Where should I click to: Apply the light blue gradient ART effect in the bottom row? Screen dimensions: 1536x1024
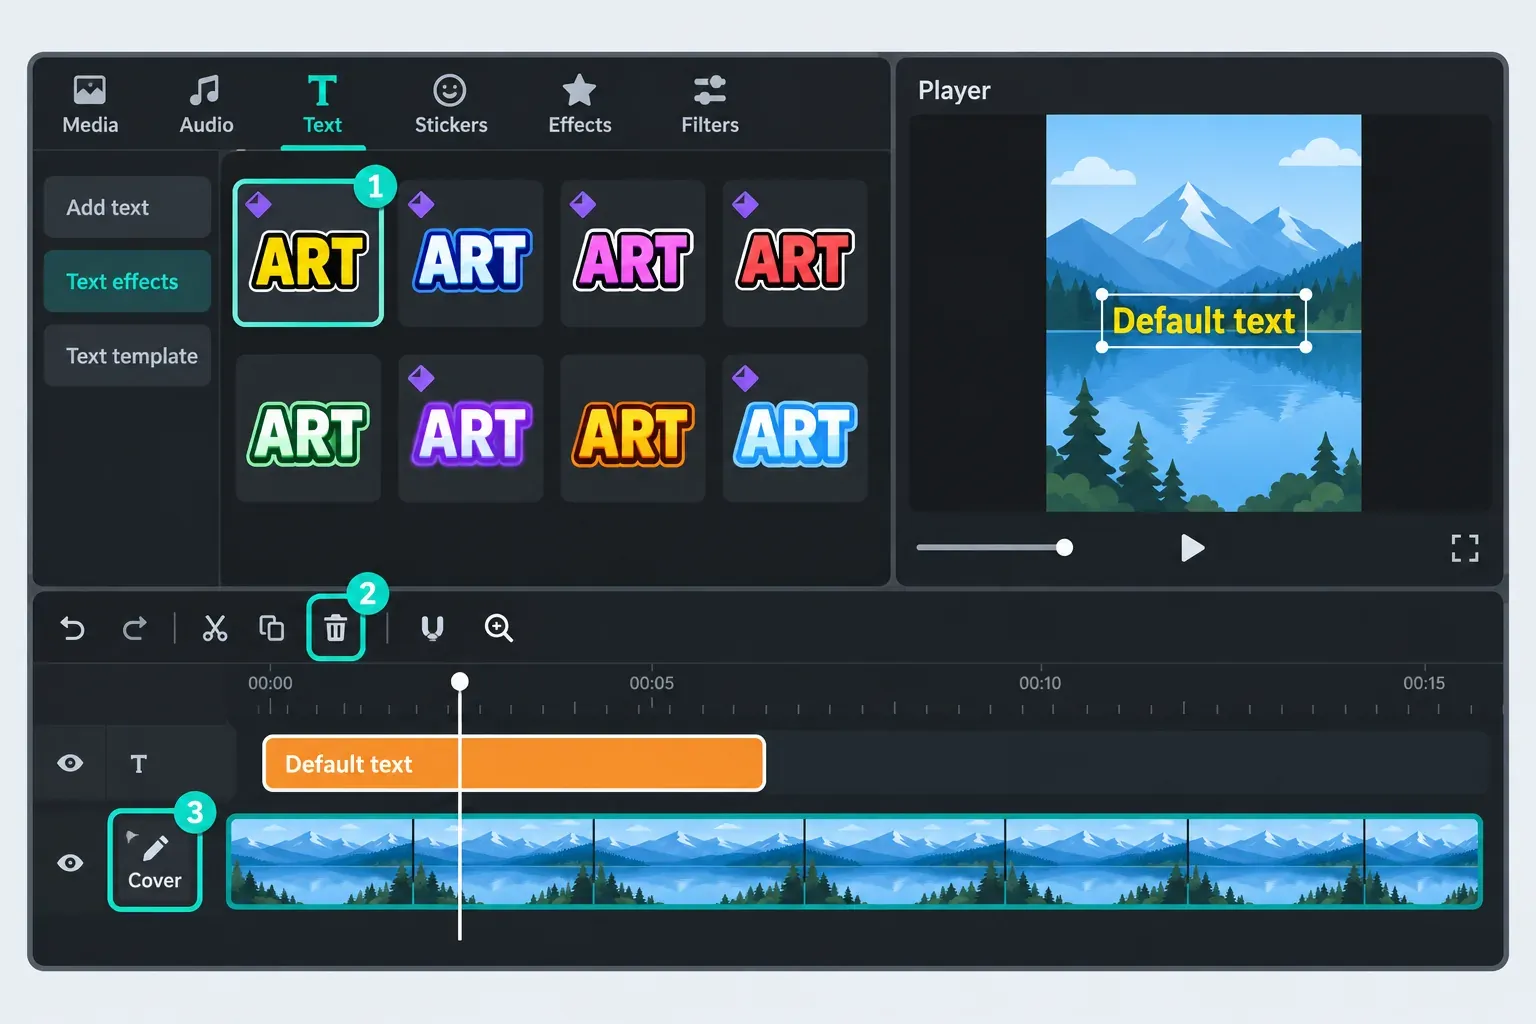tap(795, 428)
